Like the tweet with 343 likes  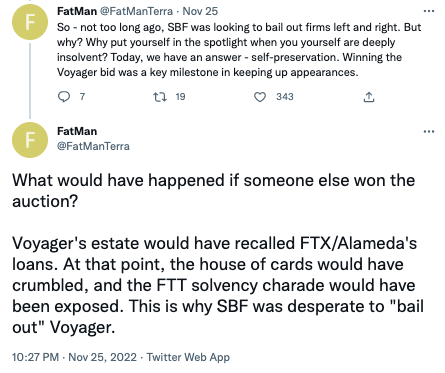coord(260,97)
